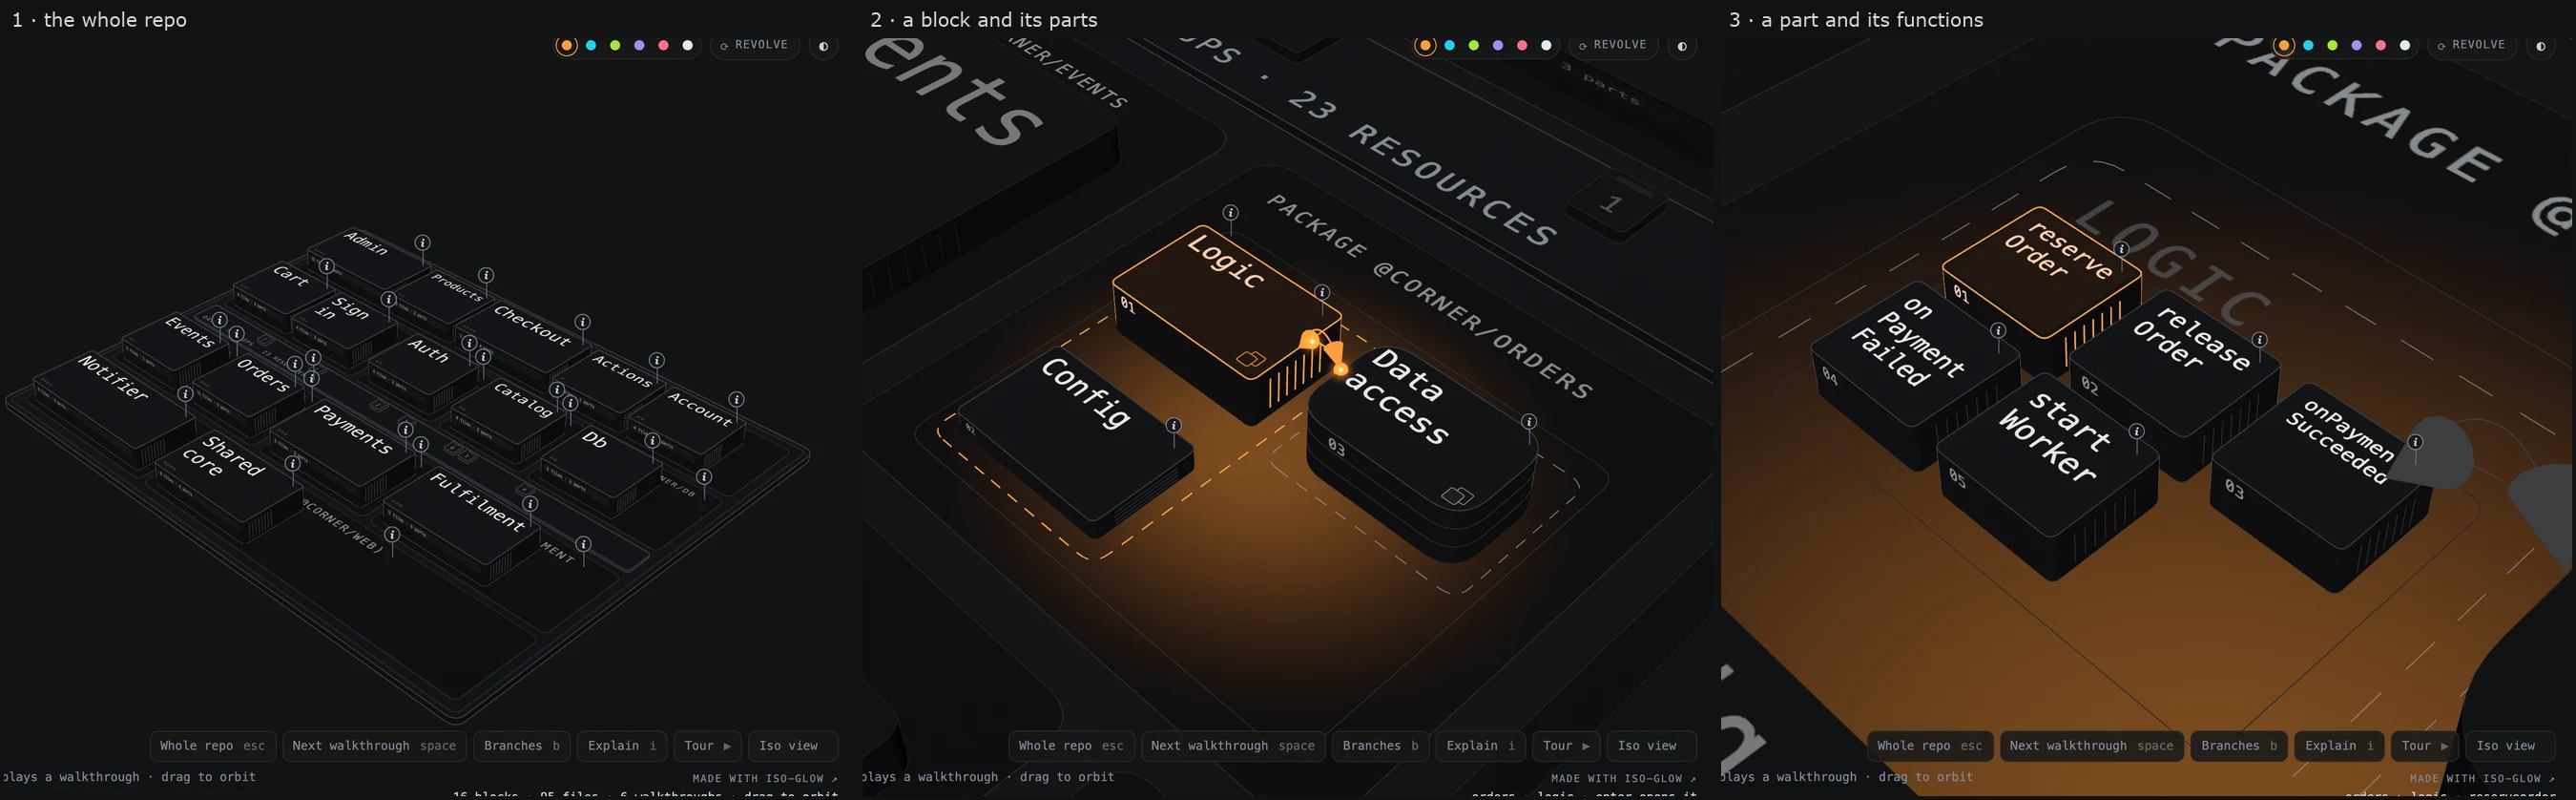
Task: Open the info pin on the Config part
Action: [x=1174, y=426]
